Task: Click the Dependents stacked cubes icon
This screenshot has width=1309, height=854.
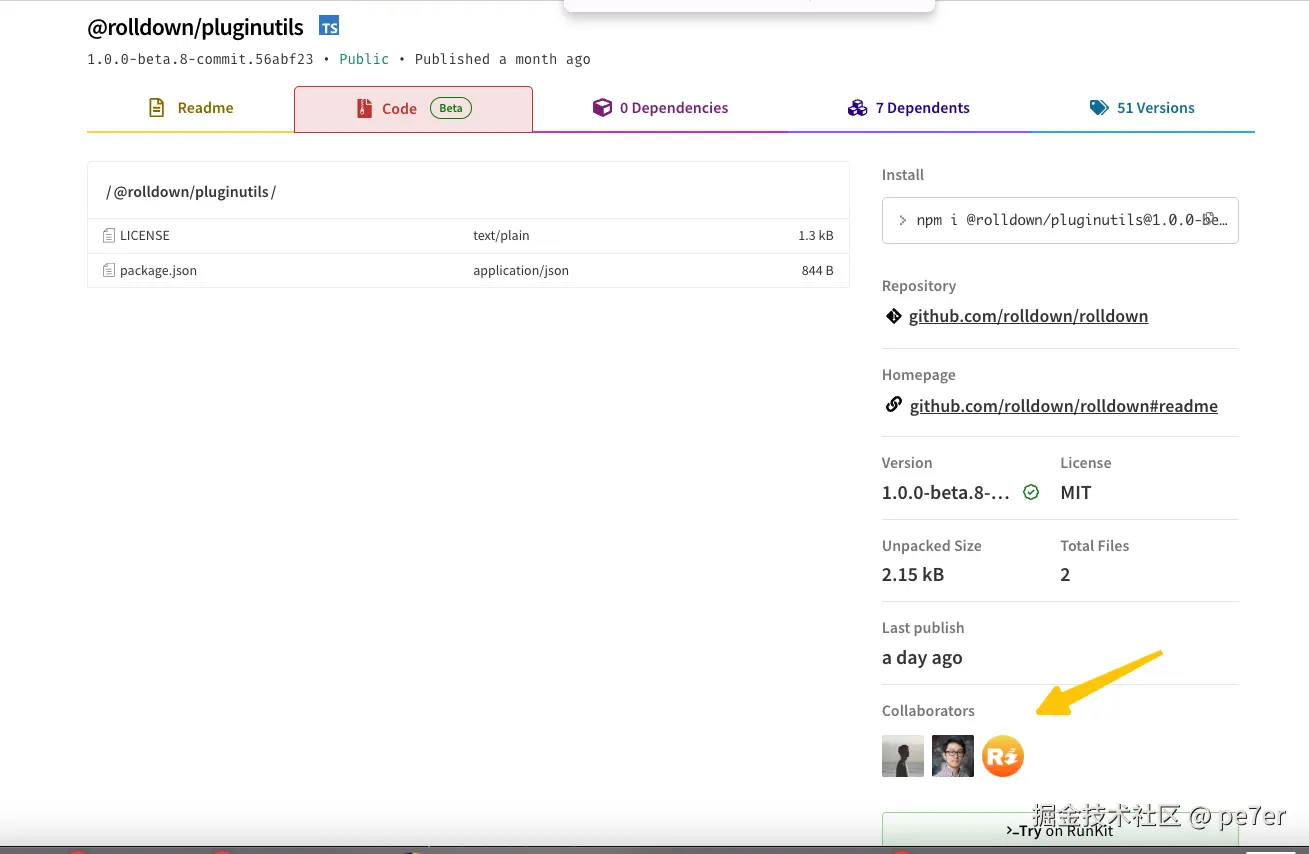Action: 857,108
